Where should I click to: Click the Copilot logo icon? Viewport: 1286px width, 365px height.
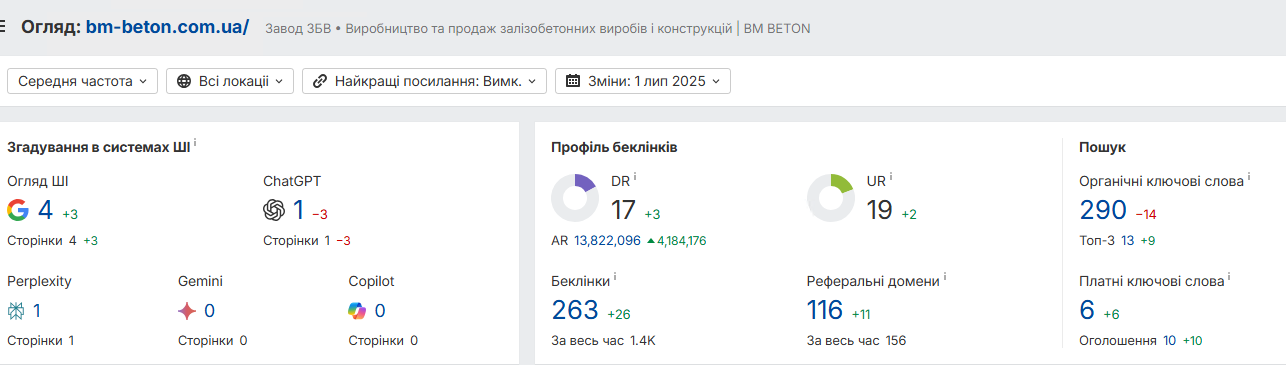pyautogui.click(x=358, y=311)
